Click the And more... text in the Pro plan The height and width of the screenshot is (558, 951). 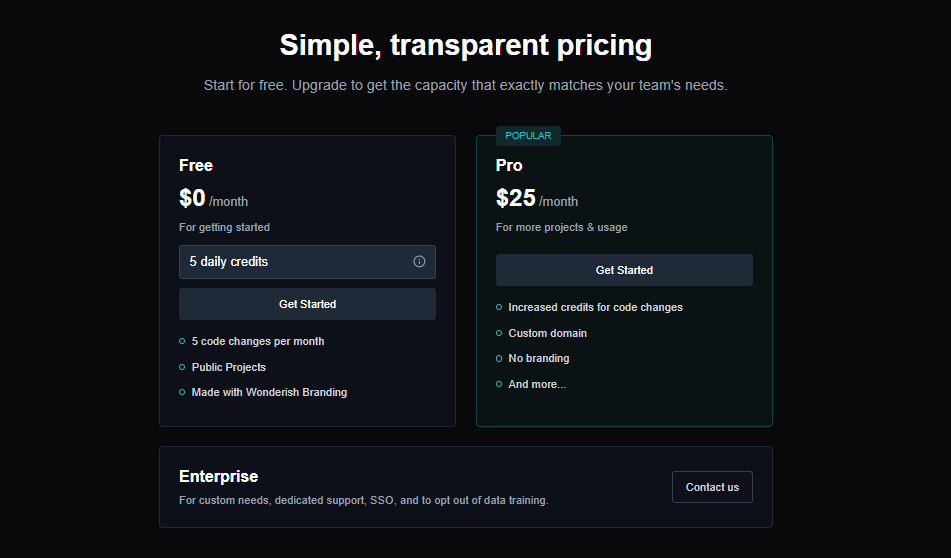click(537, 384)
